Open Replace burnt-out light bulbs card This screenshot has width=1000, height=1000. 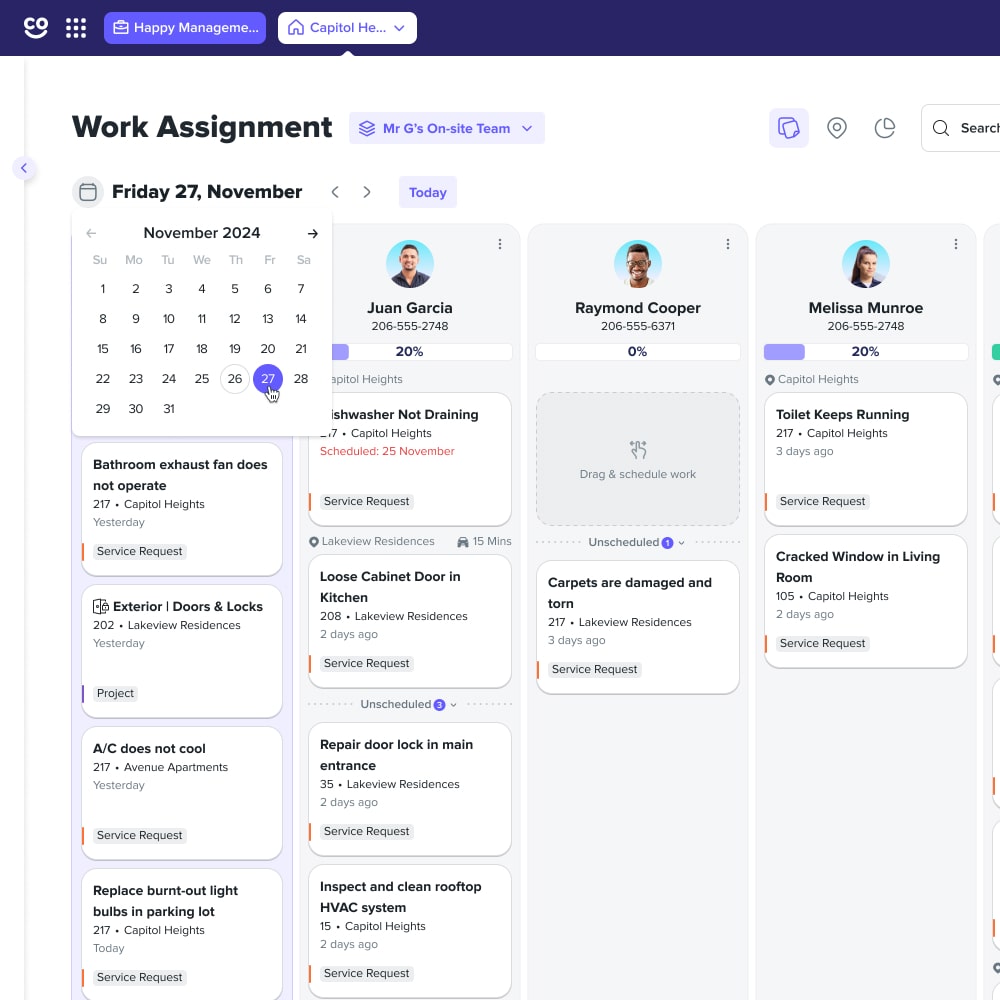182,934
